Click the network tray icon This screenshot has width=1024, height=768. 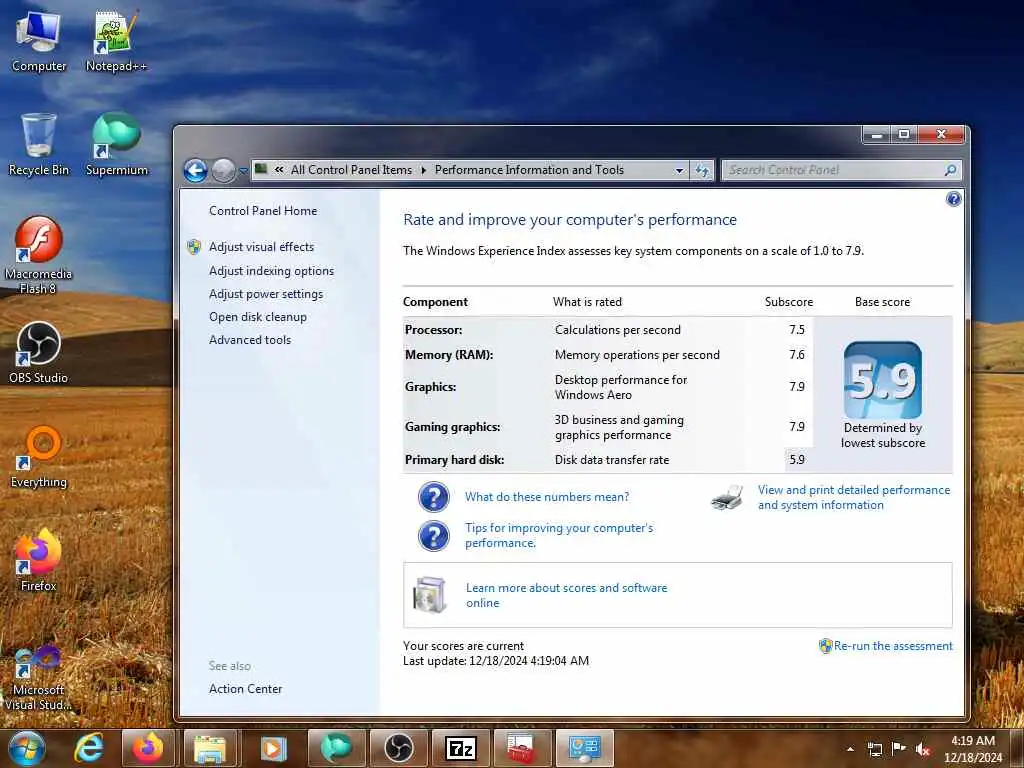point(874,749)
